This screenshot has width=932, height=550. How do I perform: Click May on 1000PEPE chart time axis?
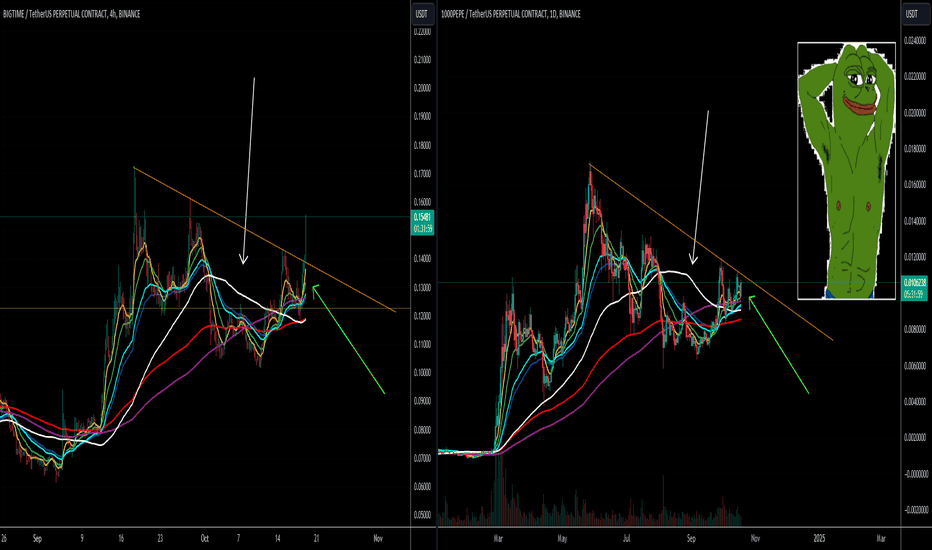[x=562, y=539]
